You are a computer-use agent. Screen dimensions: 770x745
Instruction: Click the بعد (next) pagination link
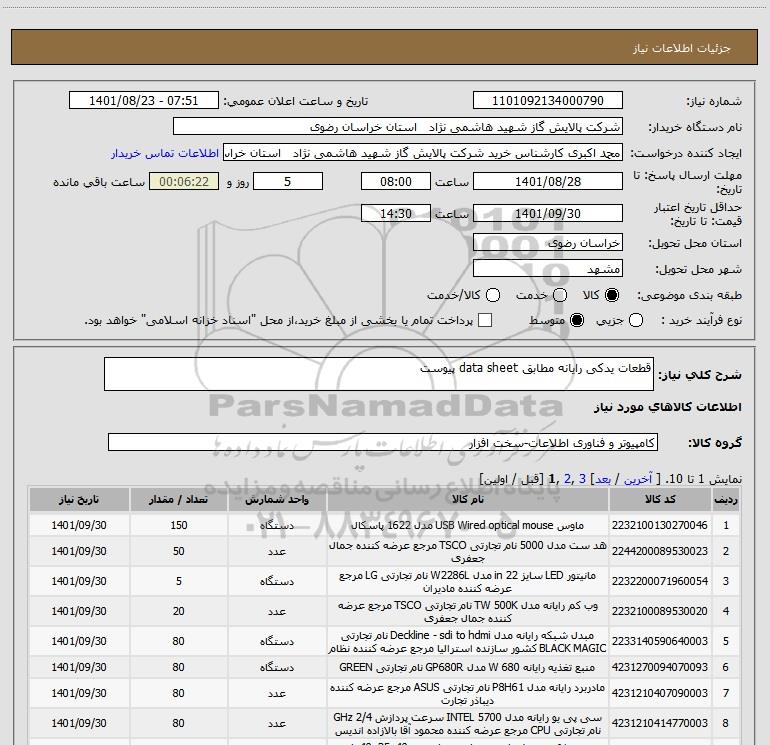coord(601,479)
